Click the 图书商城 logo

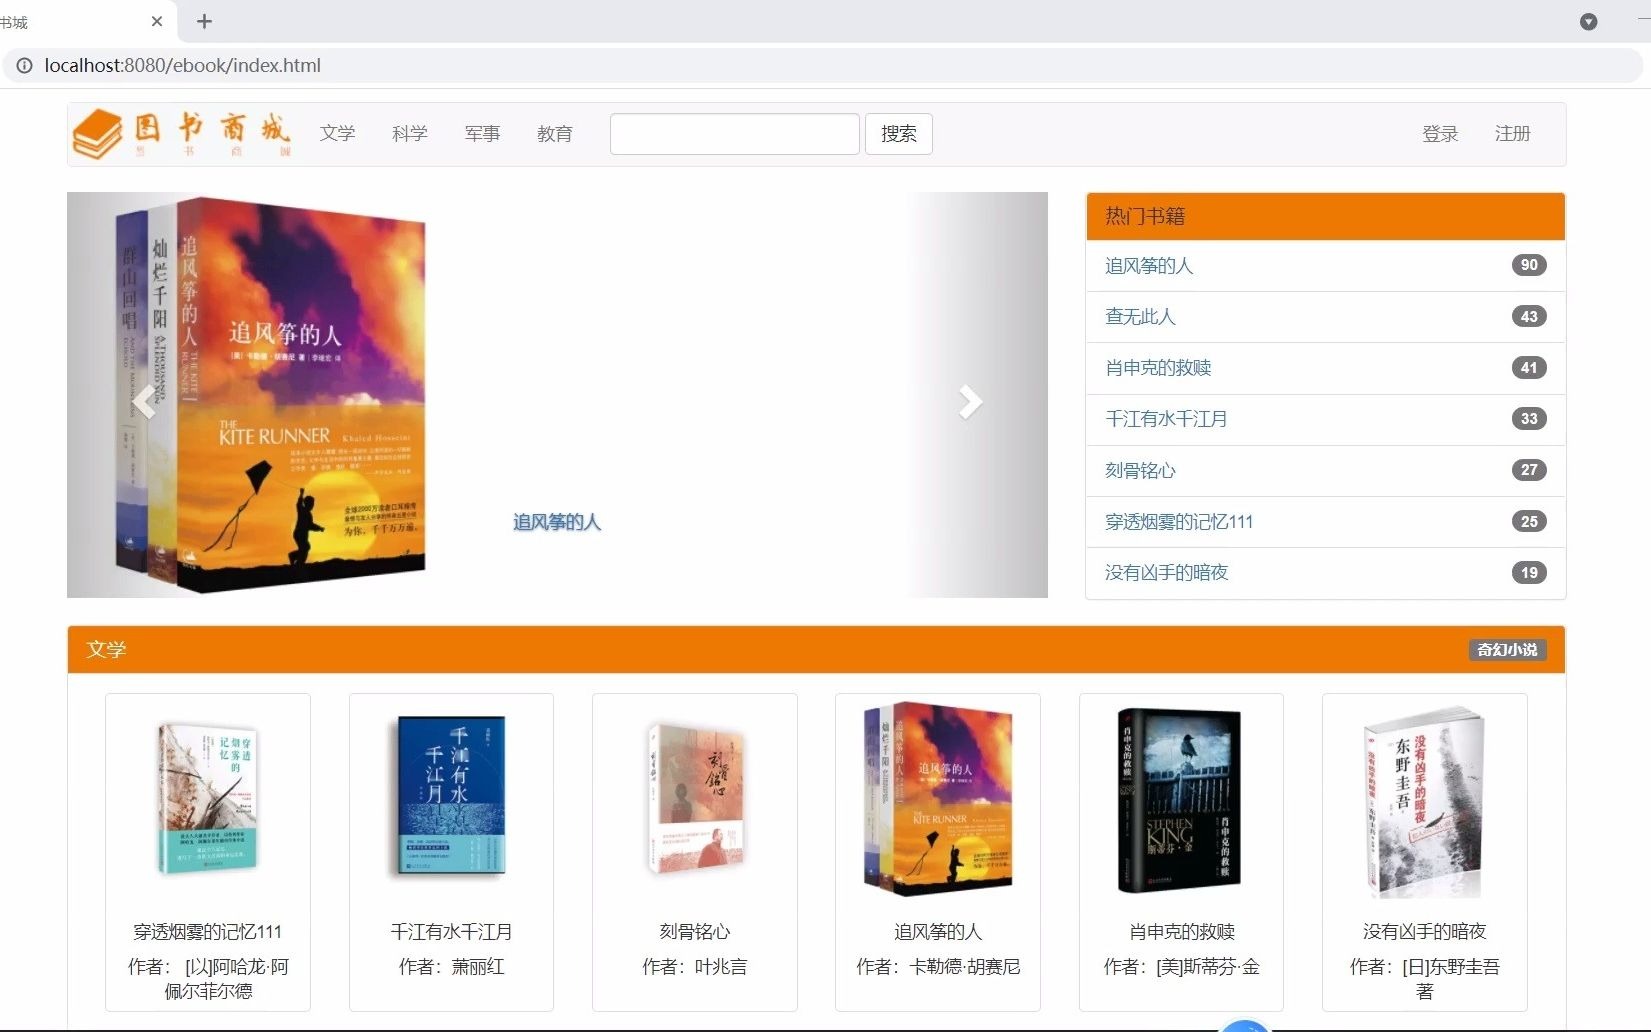182,133
